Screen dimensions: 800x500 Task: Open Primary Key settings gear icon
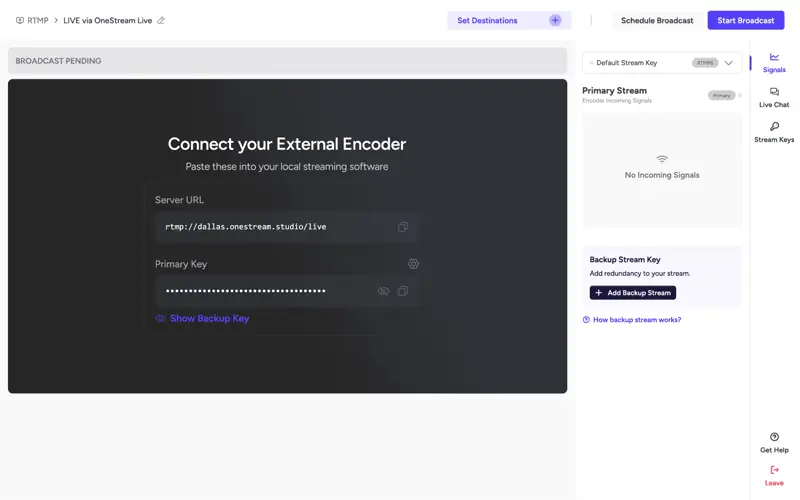click(x=413, y=264)
